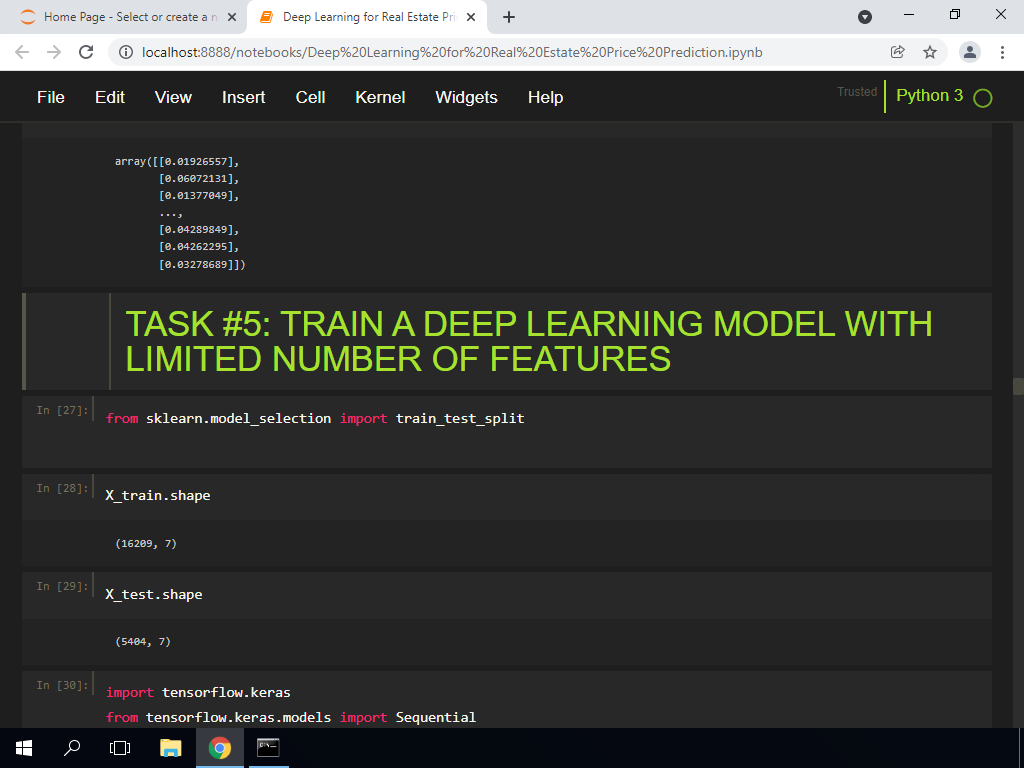Open the Cell menu
This screenshot has height=768, width=1024.
click(x=310, y=97)
